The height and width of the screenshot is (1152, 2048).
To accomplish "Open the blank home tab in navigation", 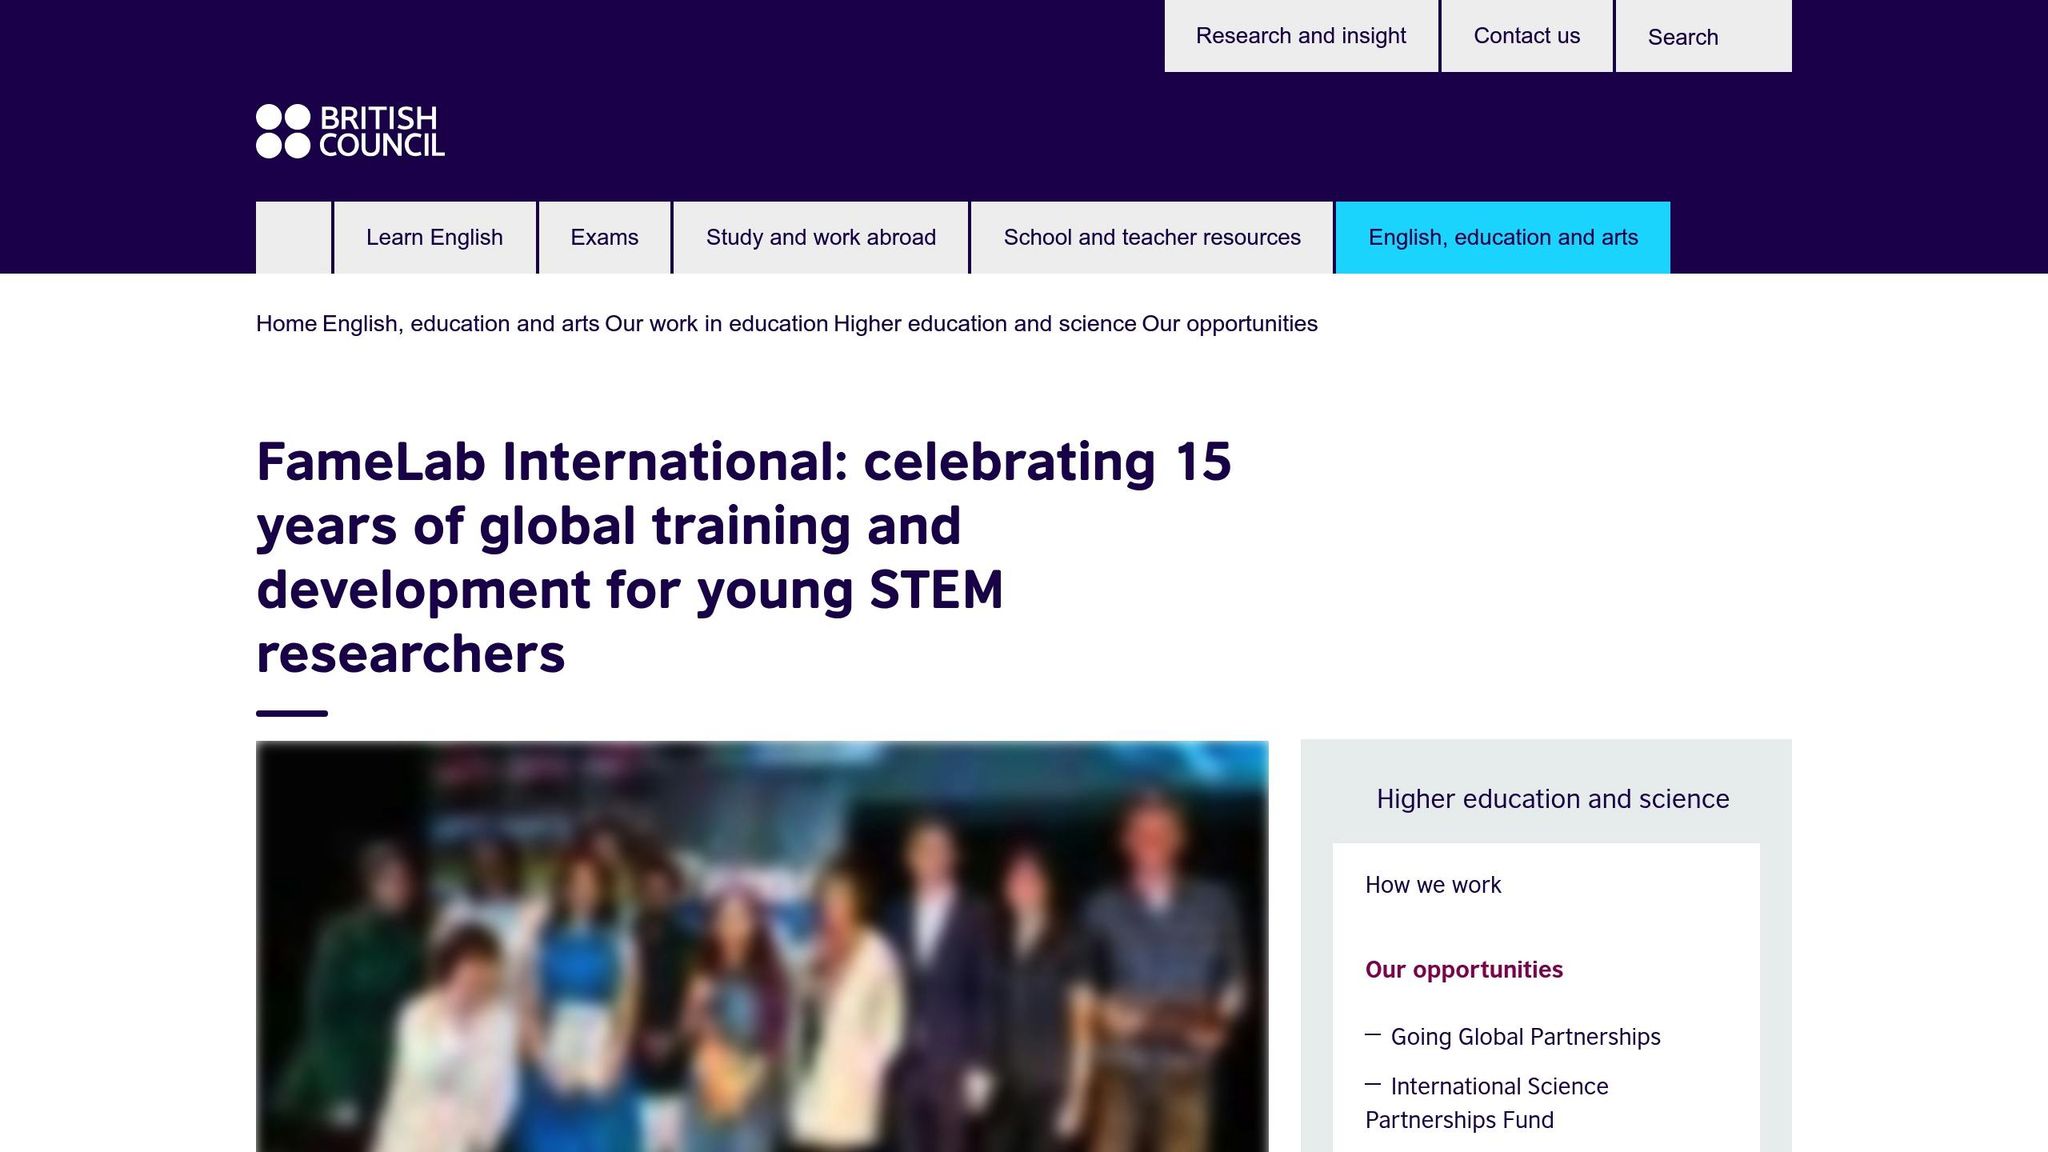I will coord(293,237).
